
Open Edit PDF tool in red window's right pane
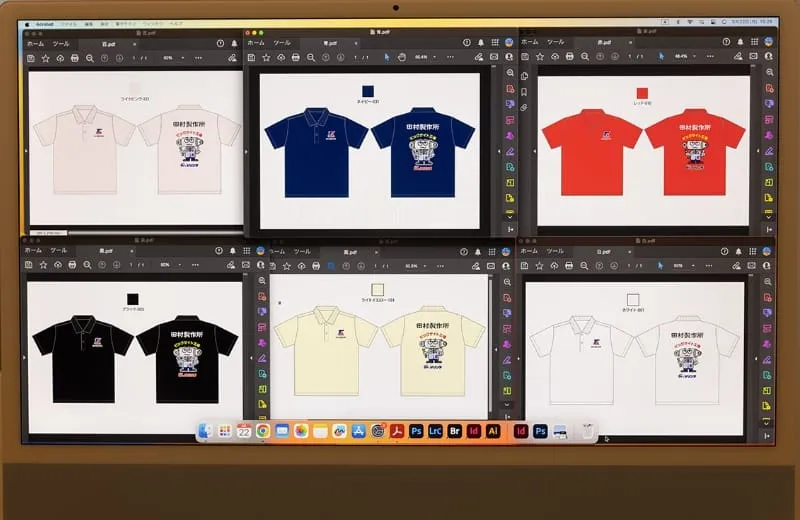769,119
